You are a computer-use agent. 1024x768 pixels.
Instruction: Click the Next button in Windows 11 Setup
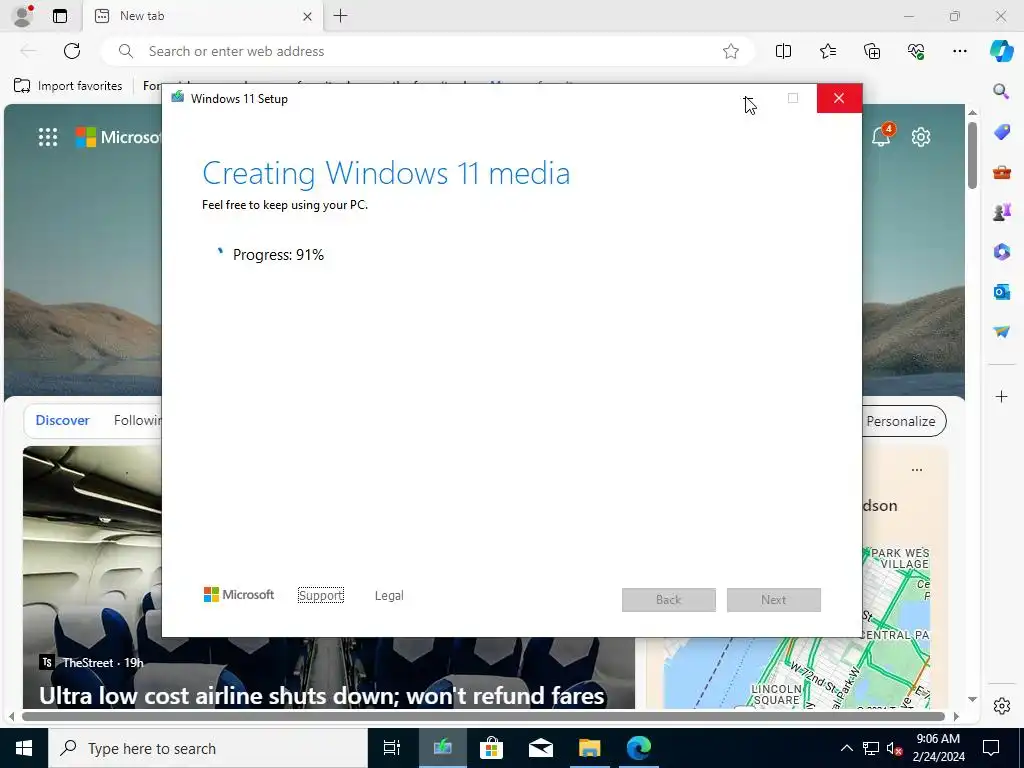coord(774,600)
